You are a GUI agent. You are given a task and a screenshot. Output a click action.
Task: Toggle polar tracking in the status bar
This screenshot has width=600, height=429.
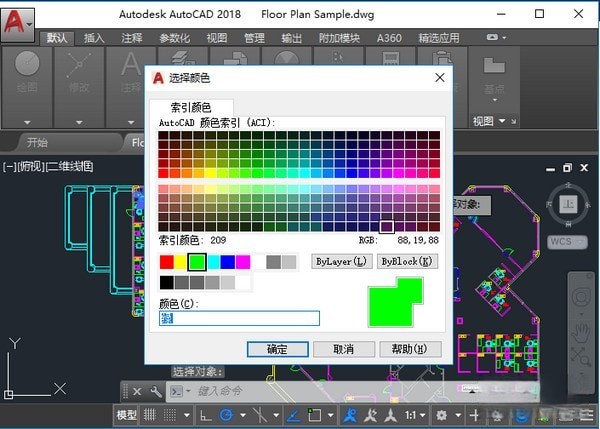tap(227, 415)
